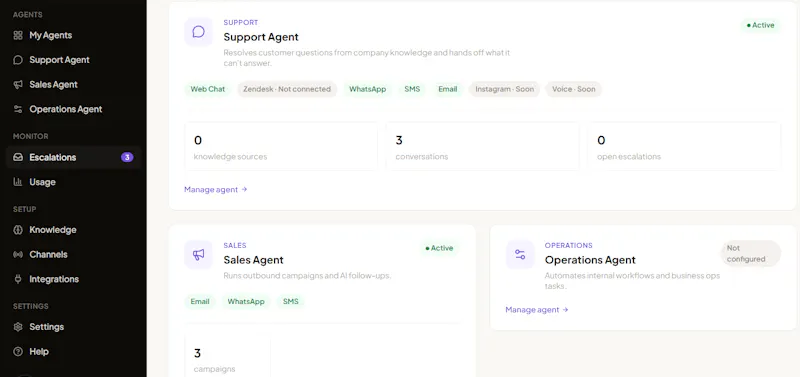800x377 pixels.
Task: Click the Operations Agent card title
Action: pos(590,260)
